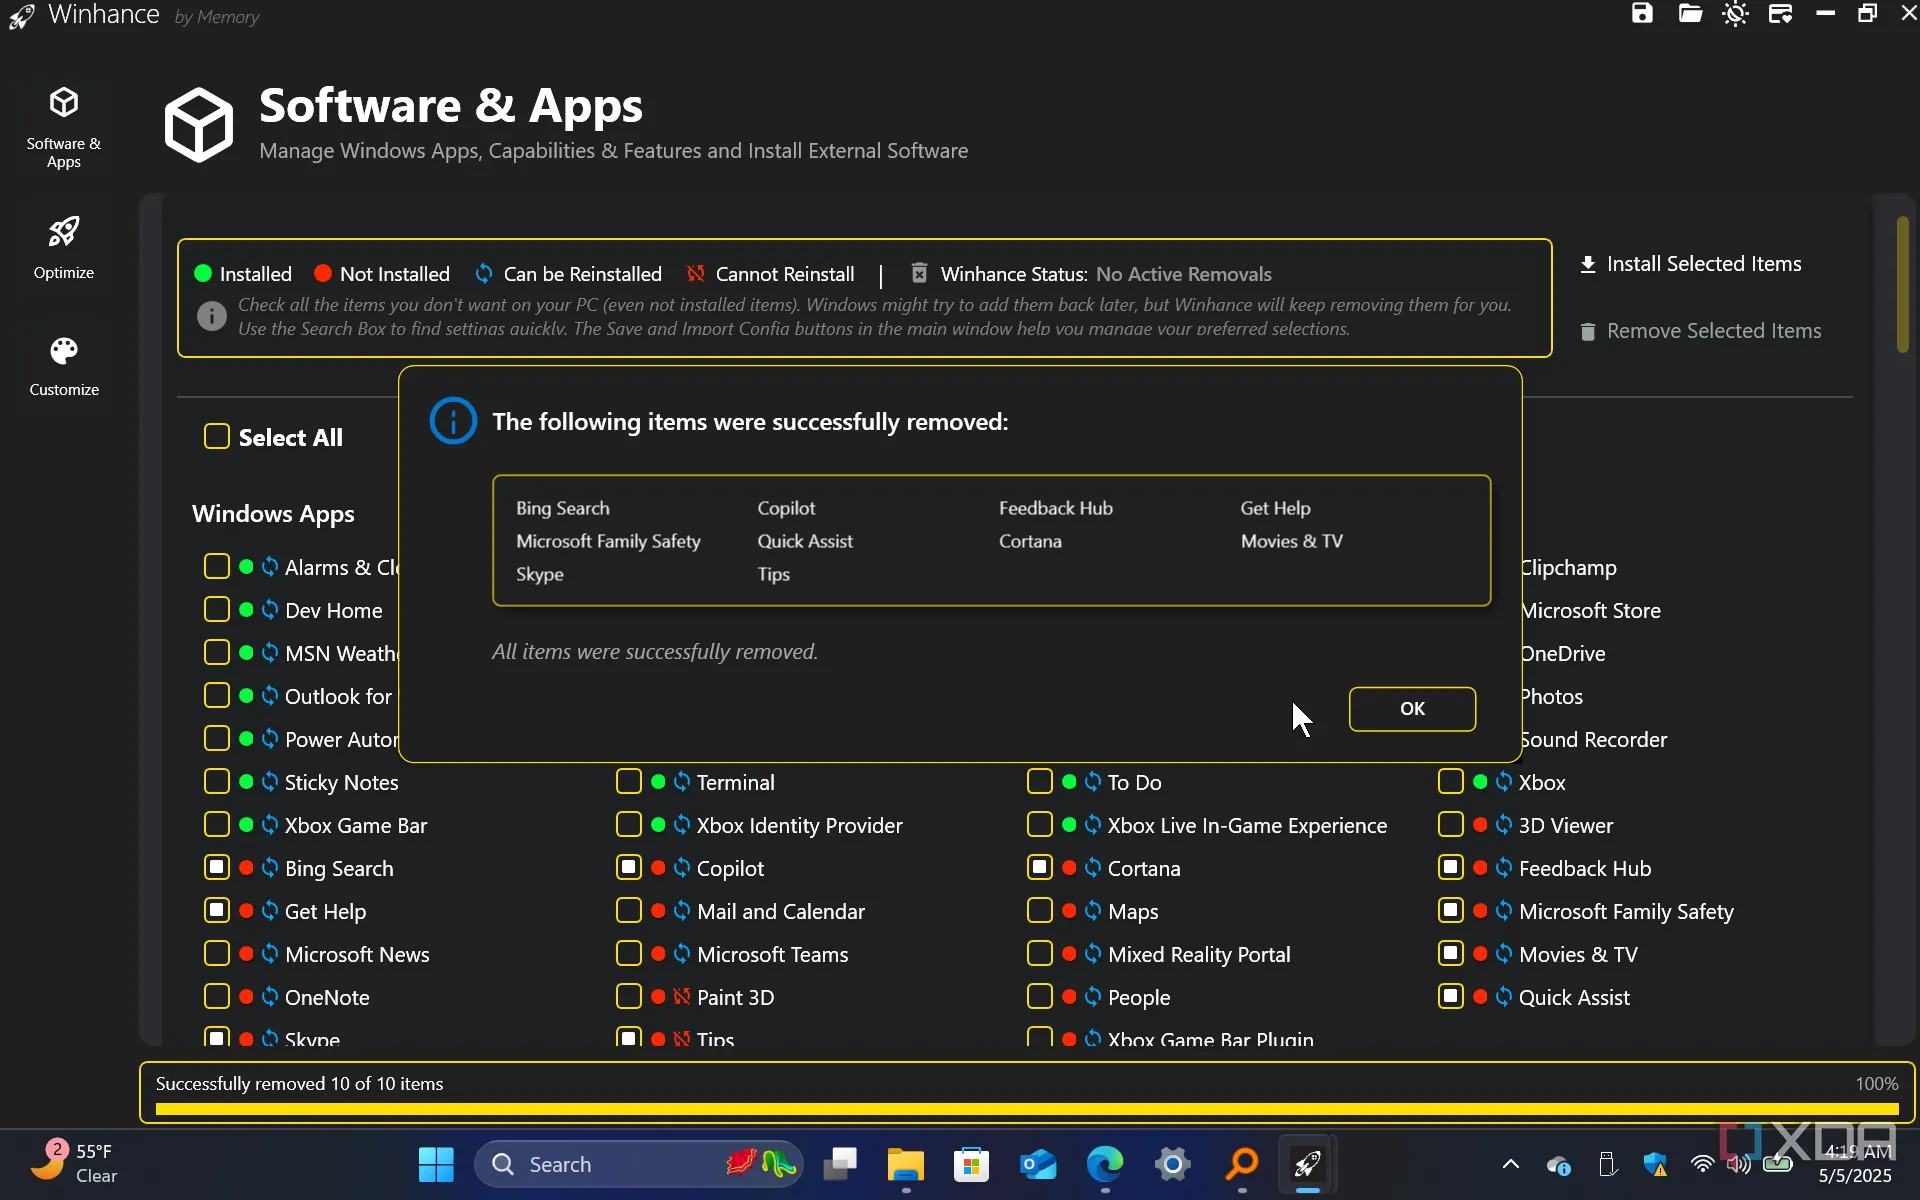Uncheck the Cortana checkbox
This screenshot has height=1200, width=1920.
1040,868
